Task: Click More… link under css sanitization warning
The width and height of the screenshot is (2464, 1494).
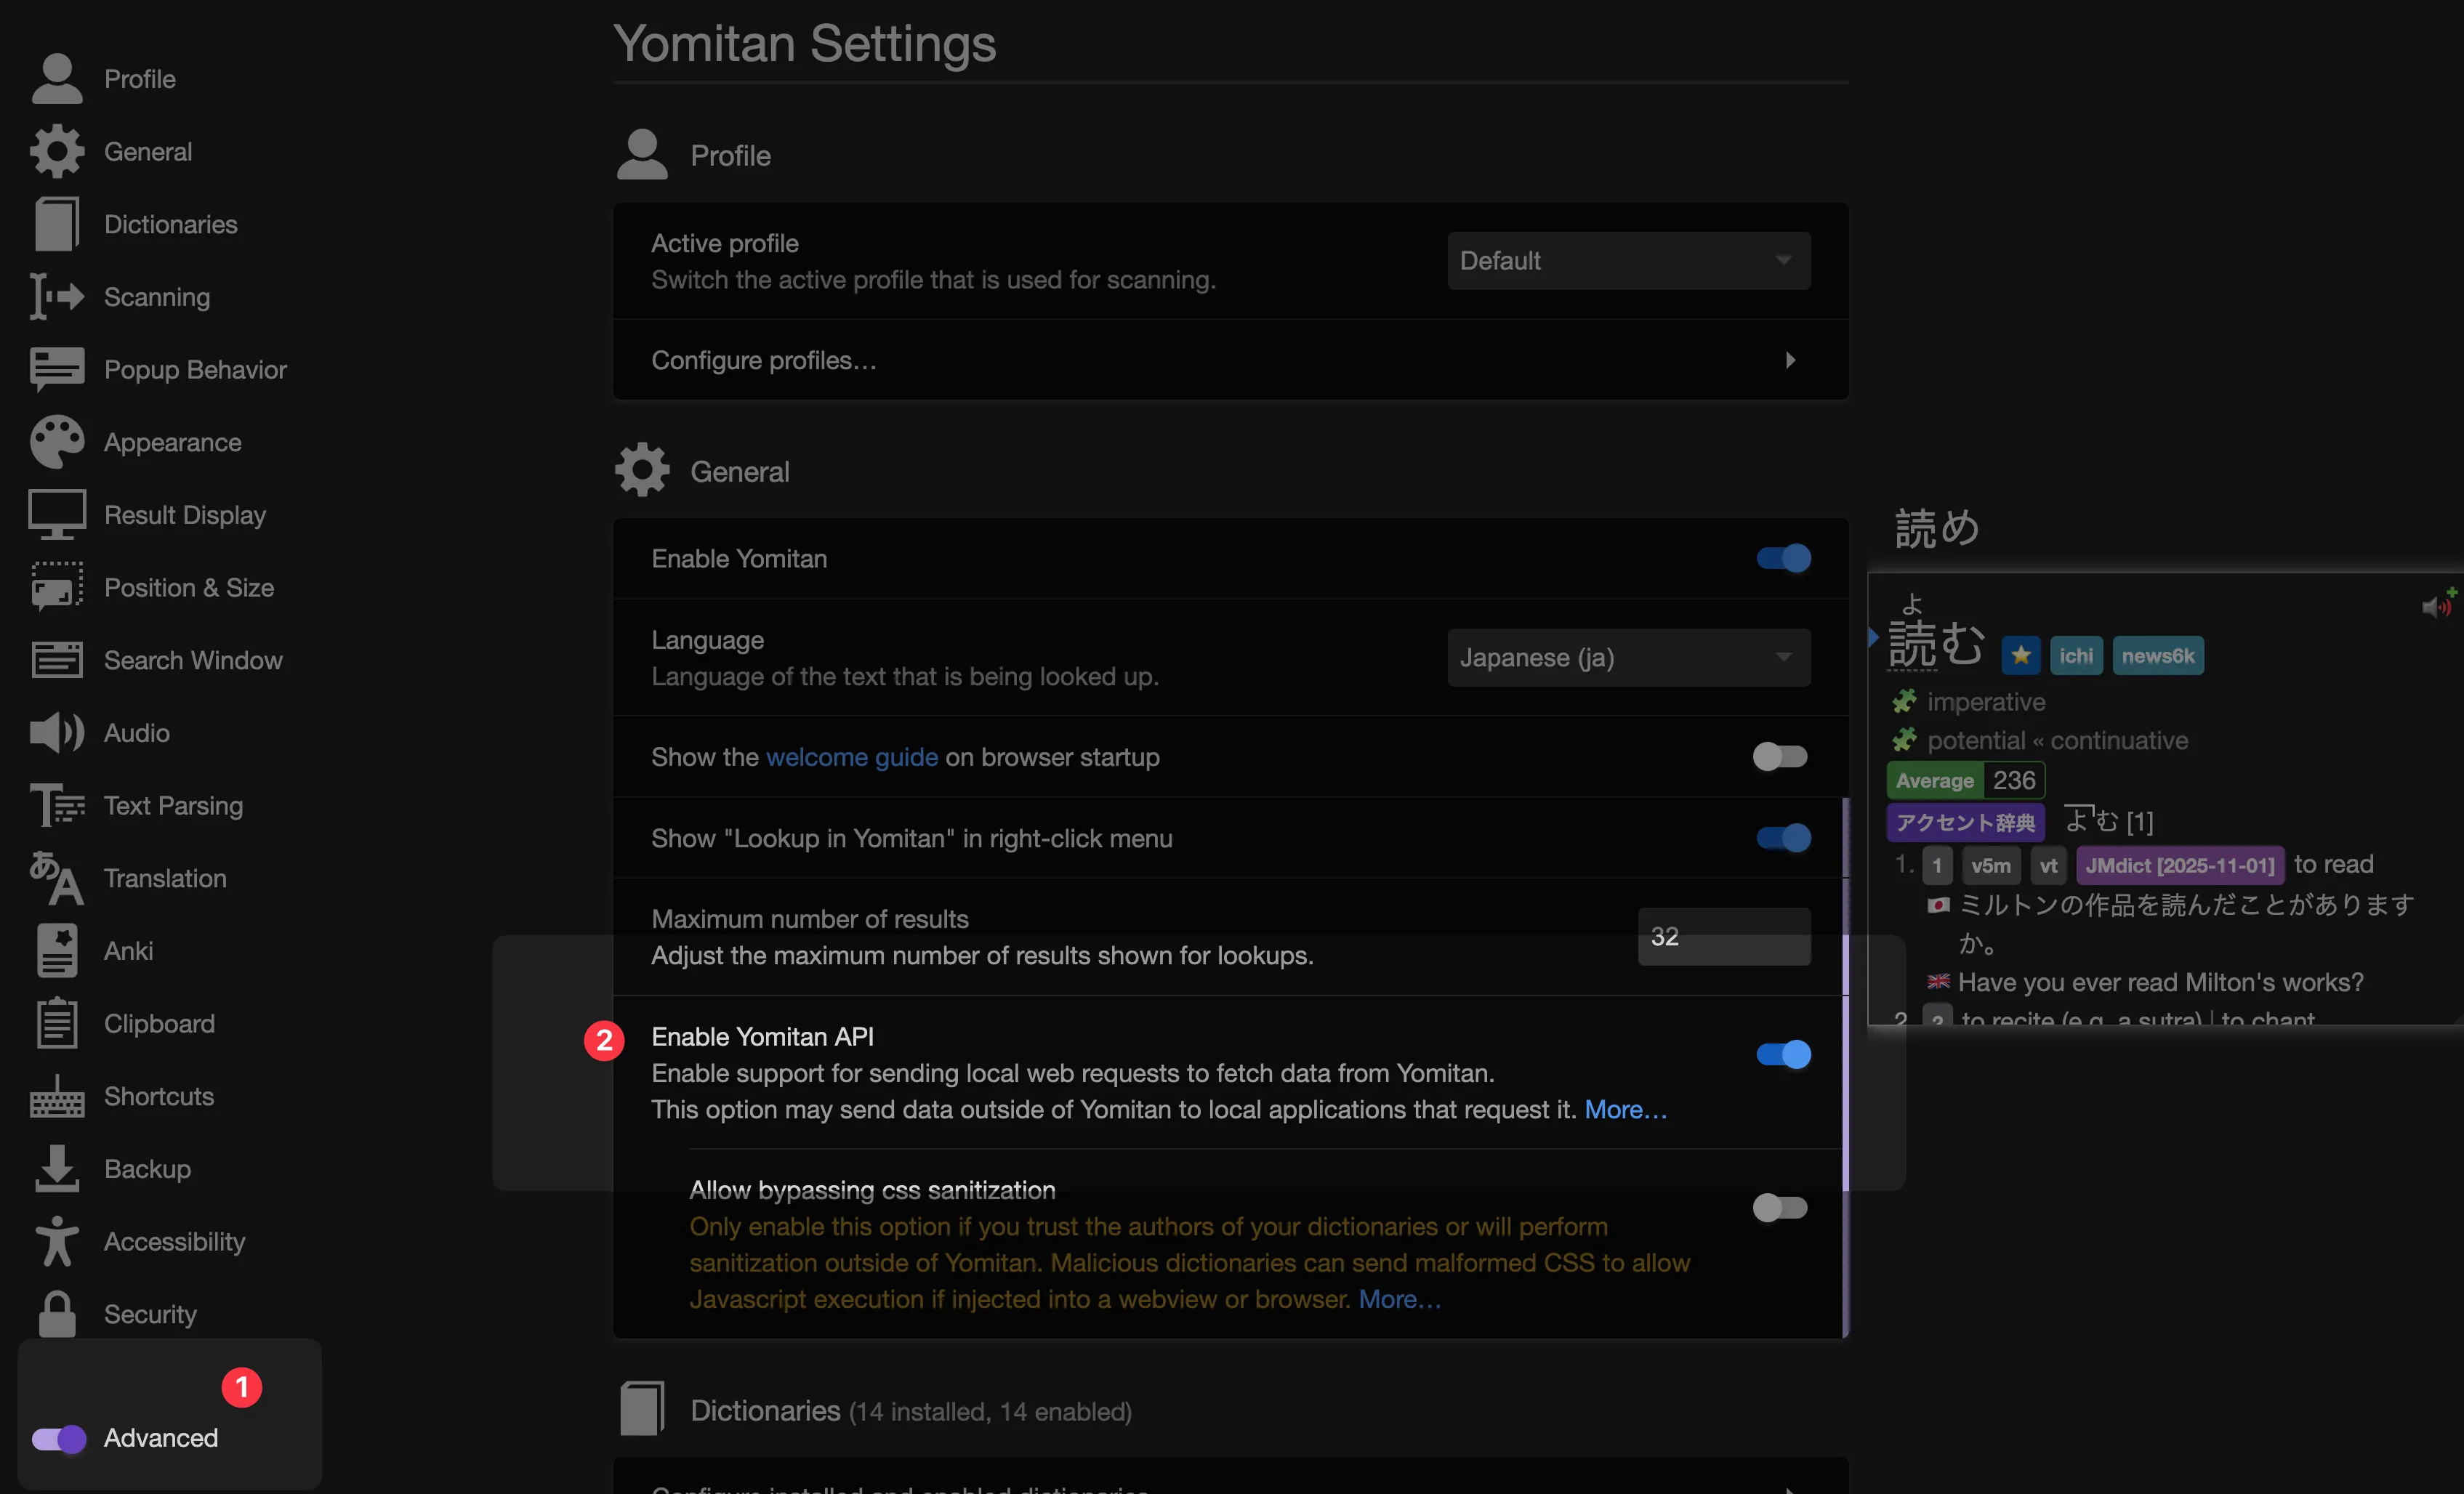Action: [1400, 1299]
